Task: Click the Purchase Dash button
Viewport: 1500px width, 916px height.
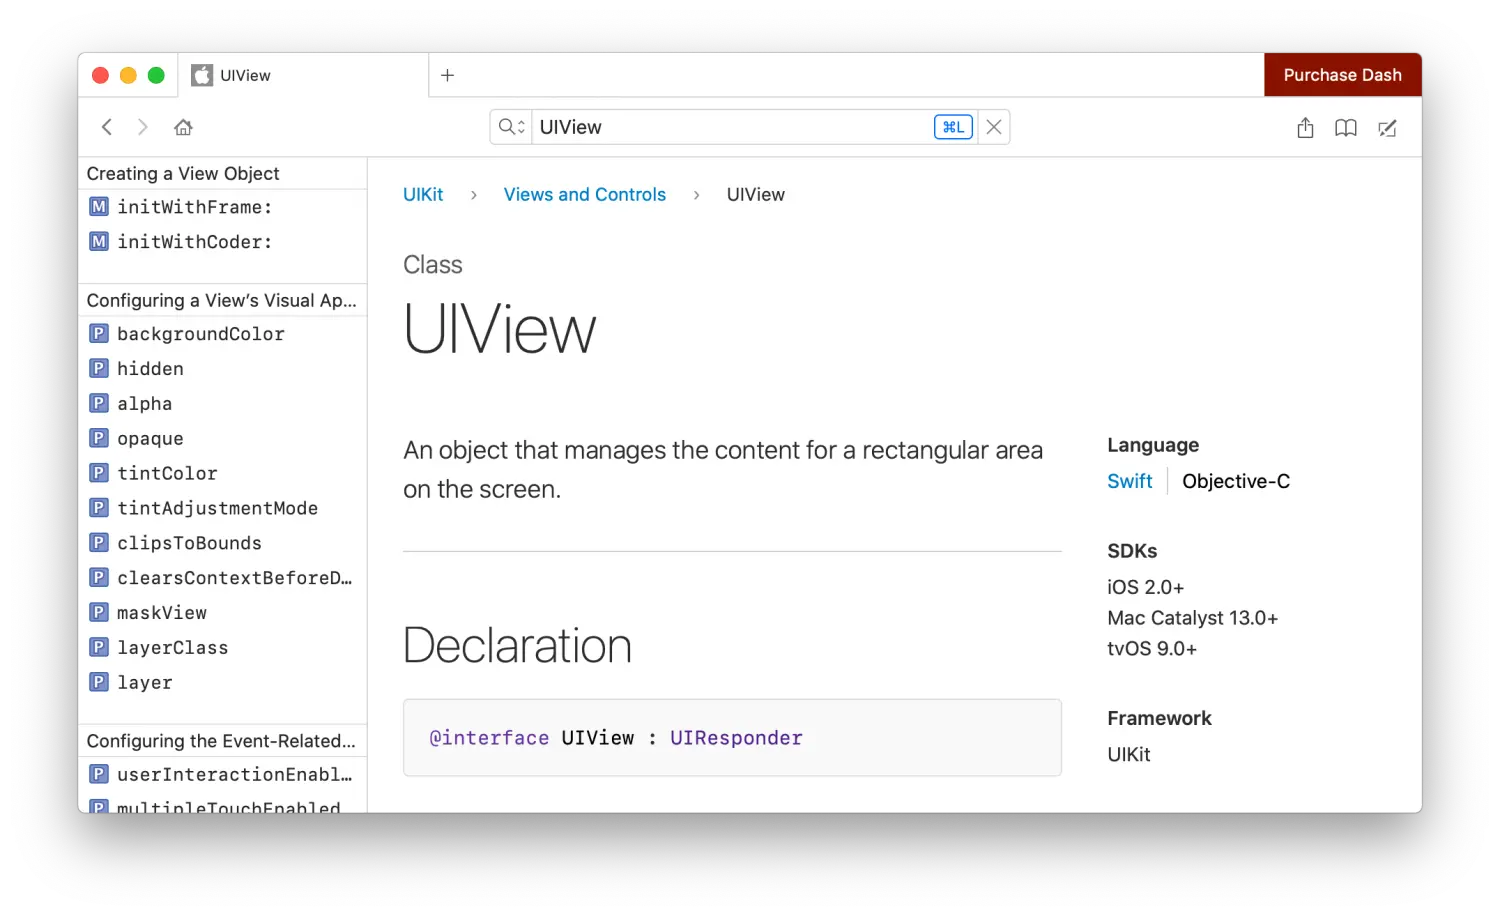Action: point(1343,75)
